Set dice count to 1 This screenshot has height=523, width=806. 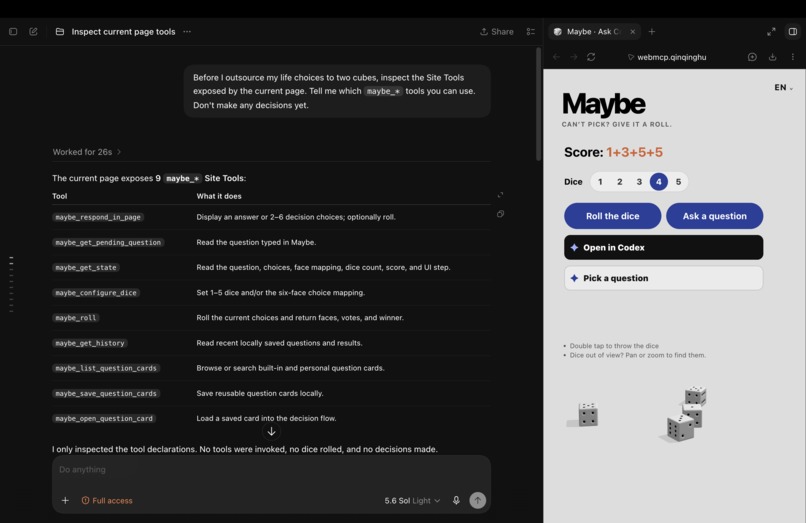[600, 182]
